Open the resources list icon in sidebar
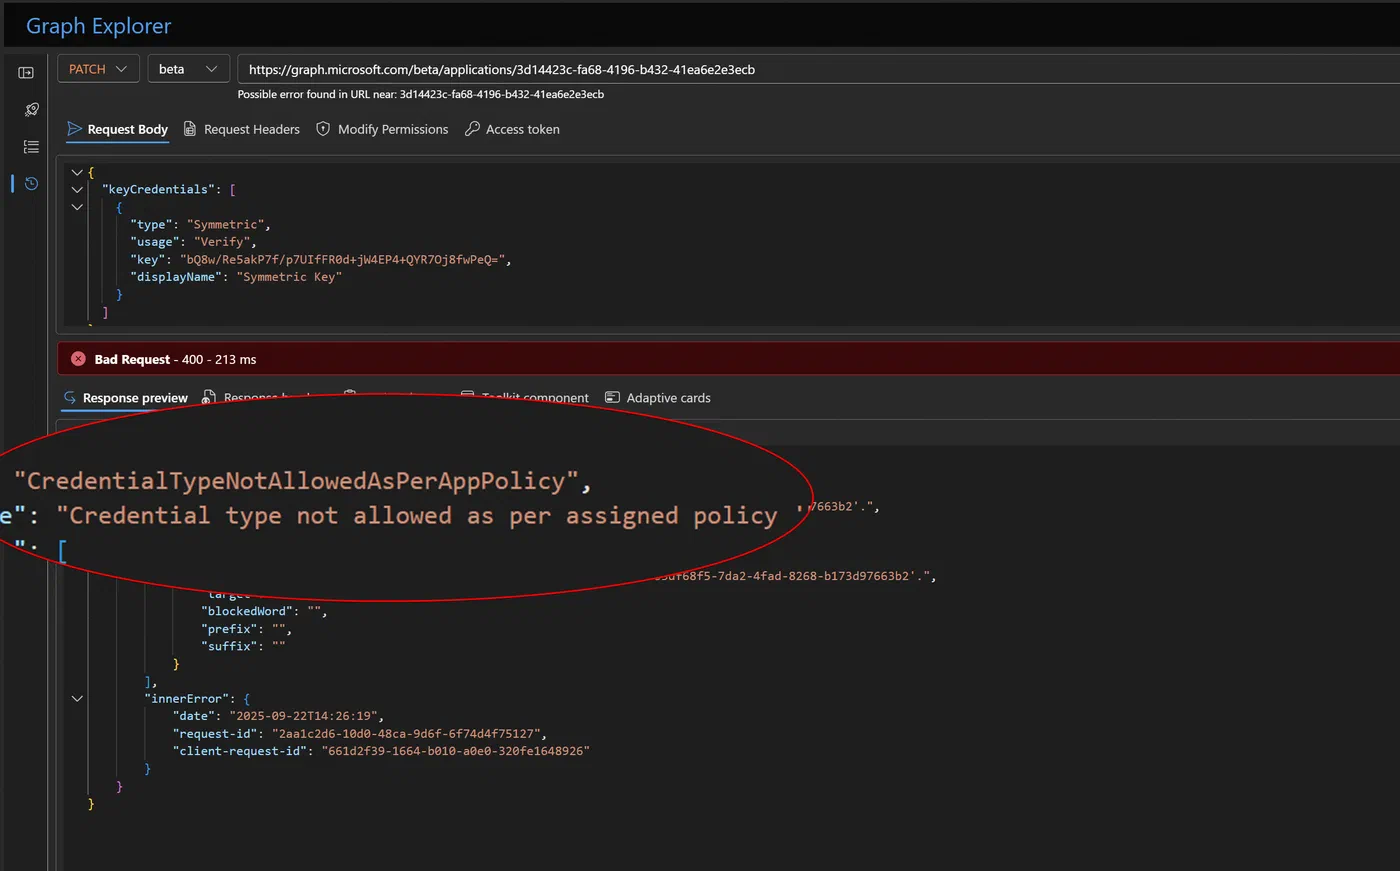 [x=31, y=147]
